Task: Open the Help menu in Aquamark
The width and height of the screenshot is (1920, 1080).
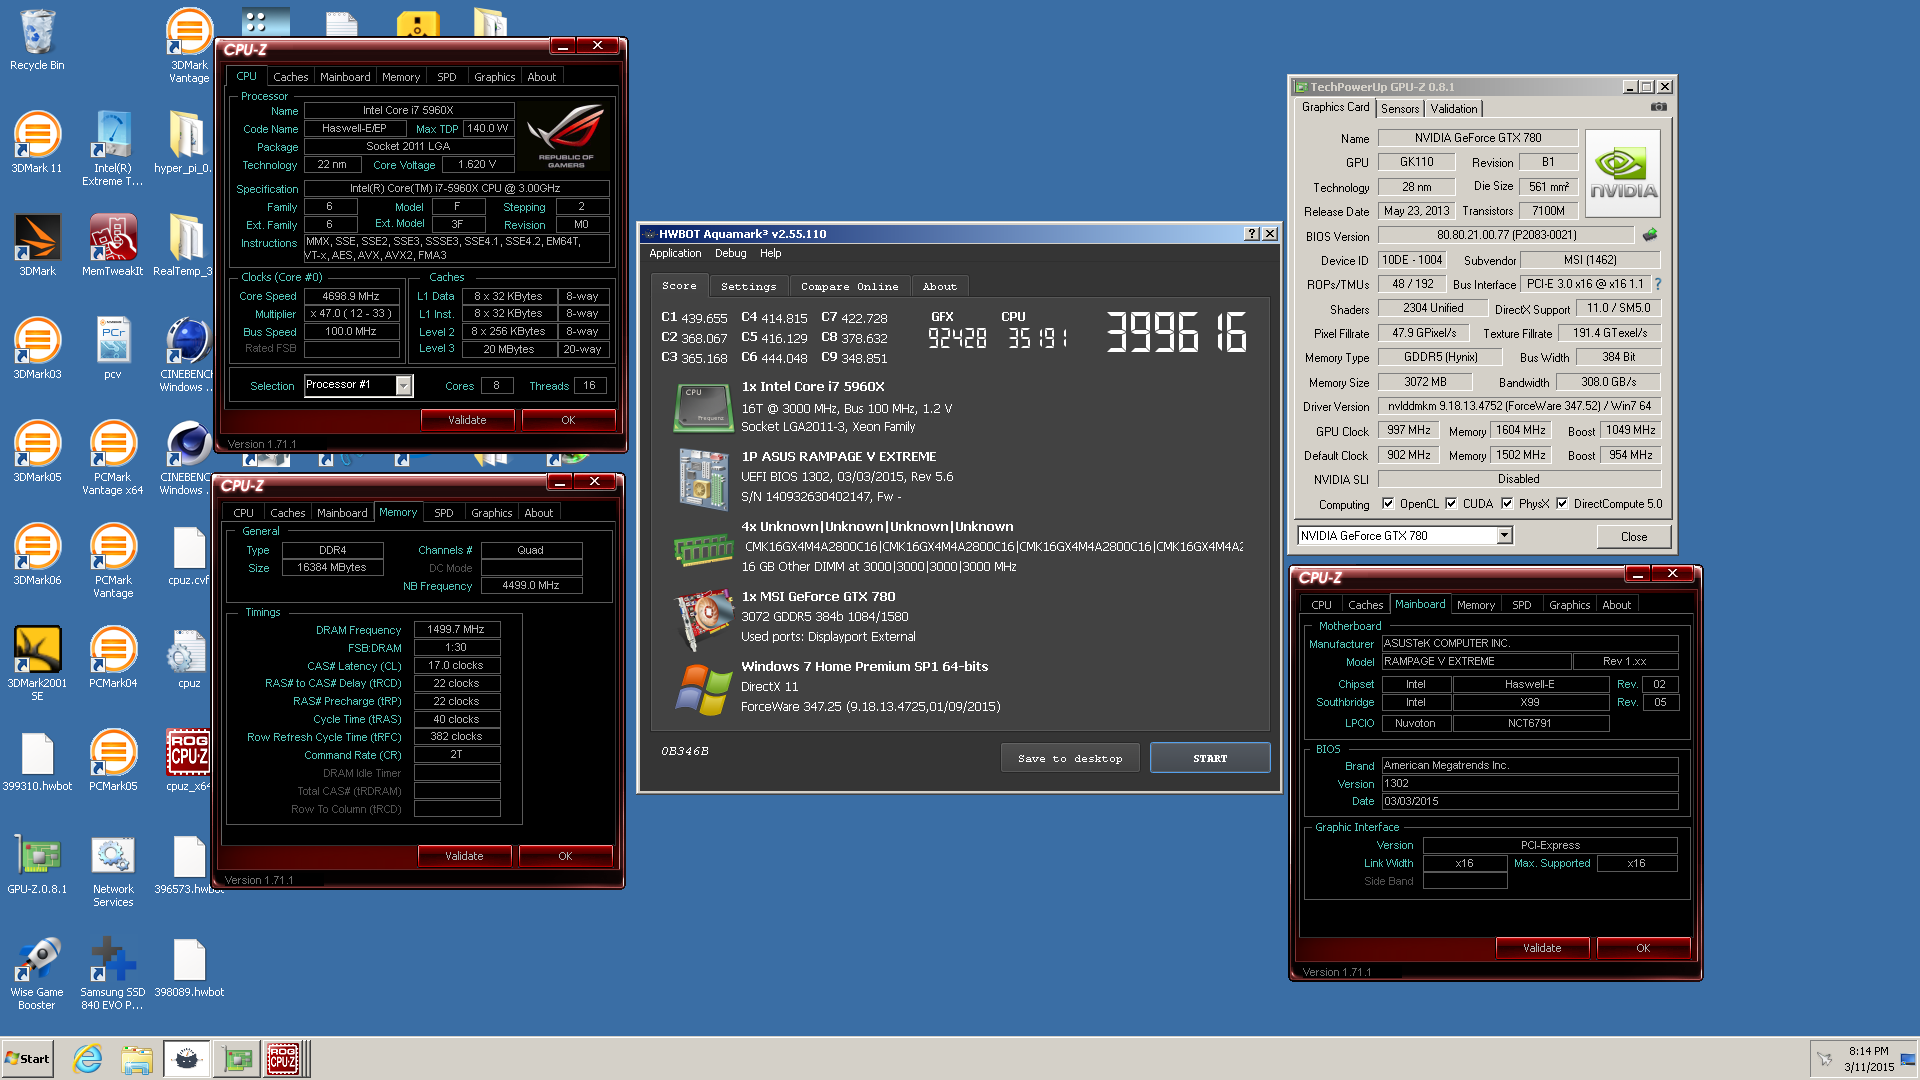Action: point(770,254)
